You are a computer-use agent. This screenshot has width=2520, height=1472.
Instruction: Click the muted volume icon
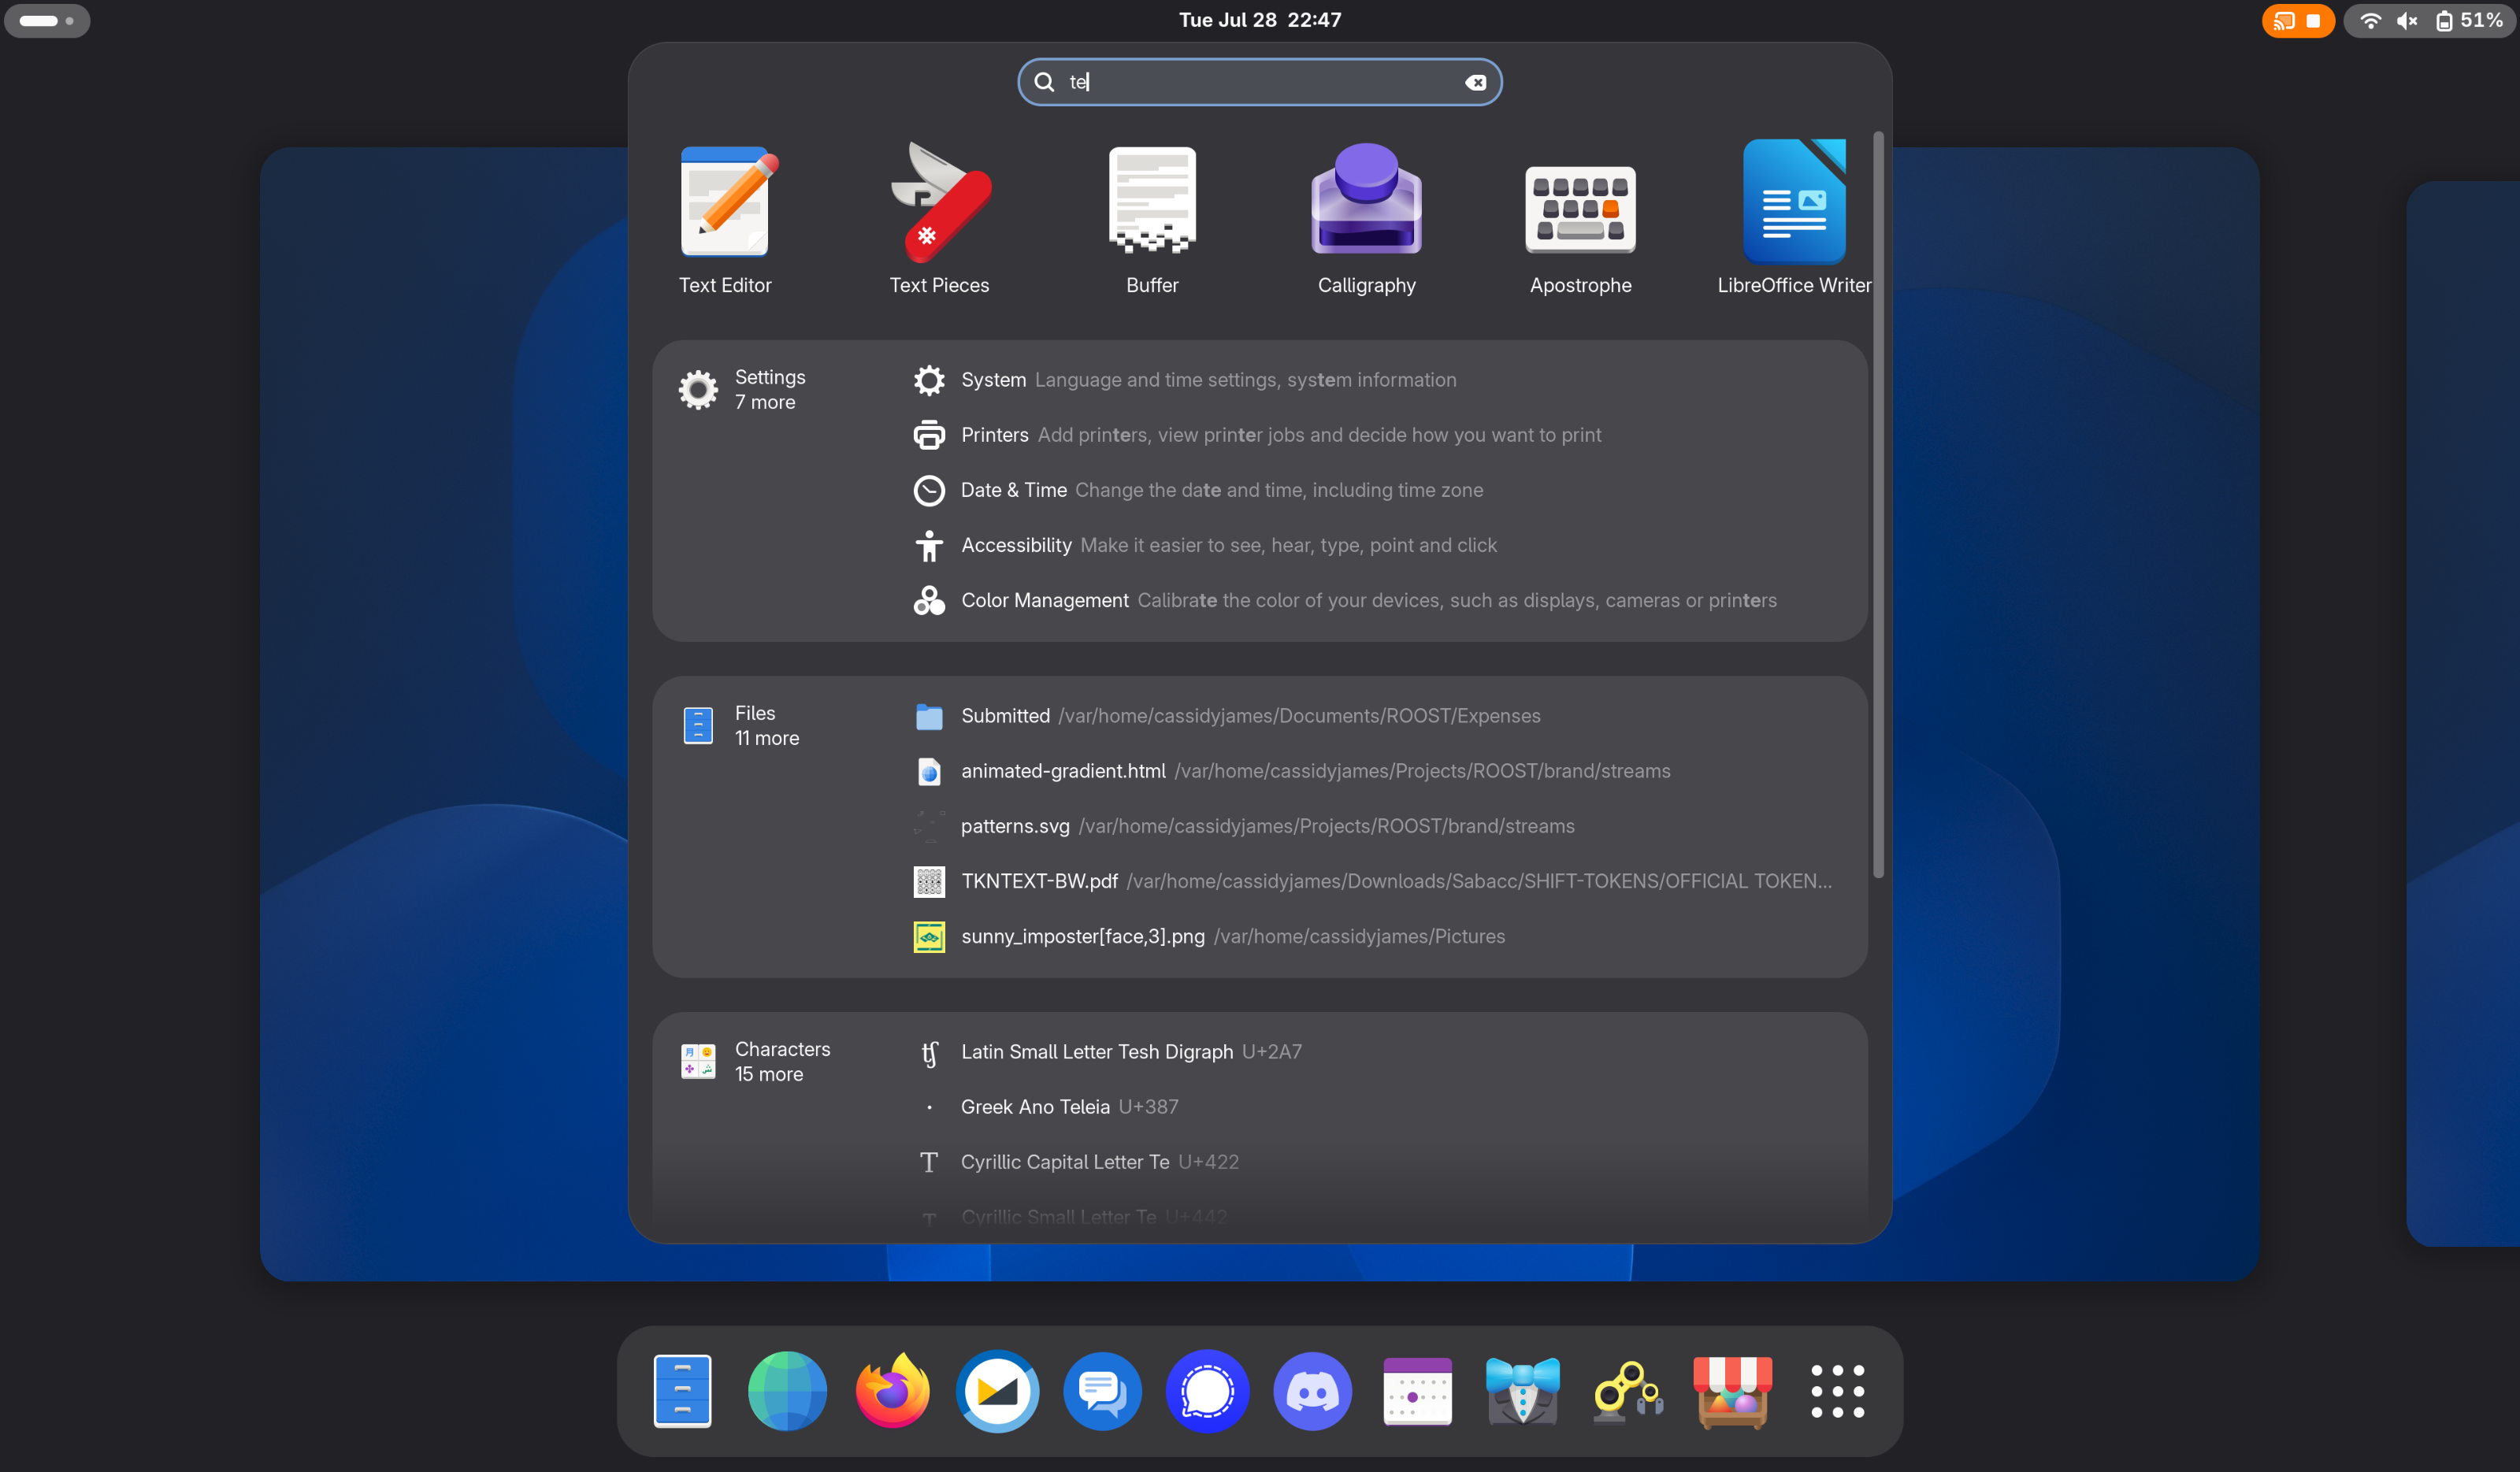(2407, 20)
